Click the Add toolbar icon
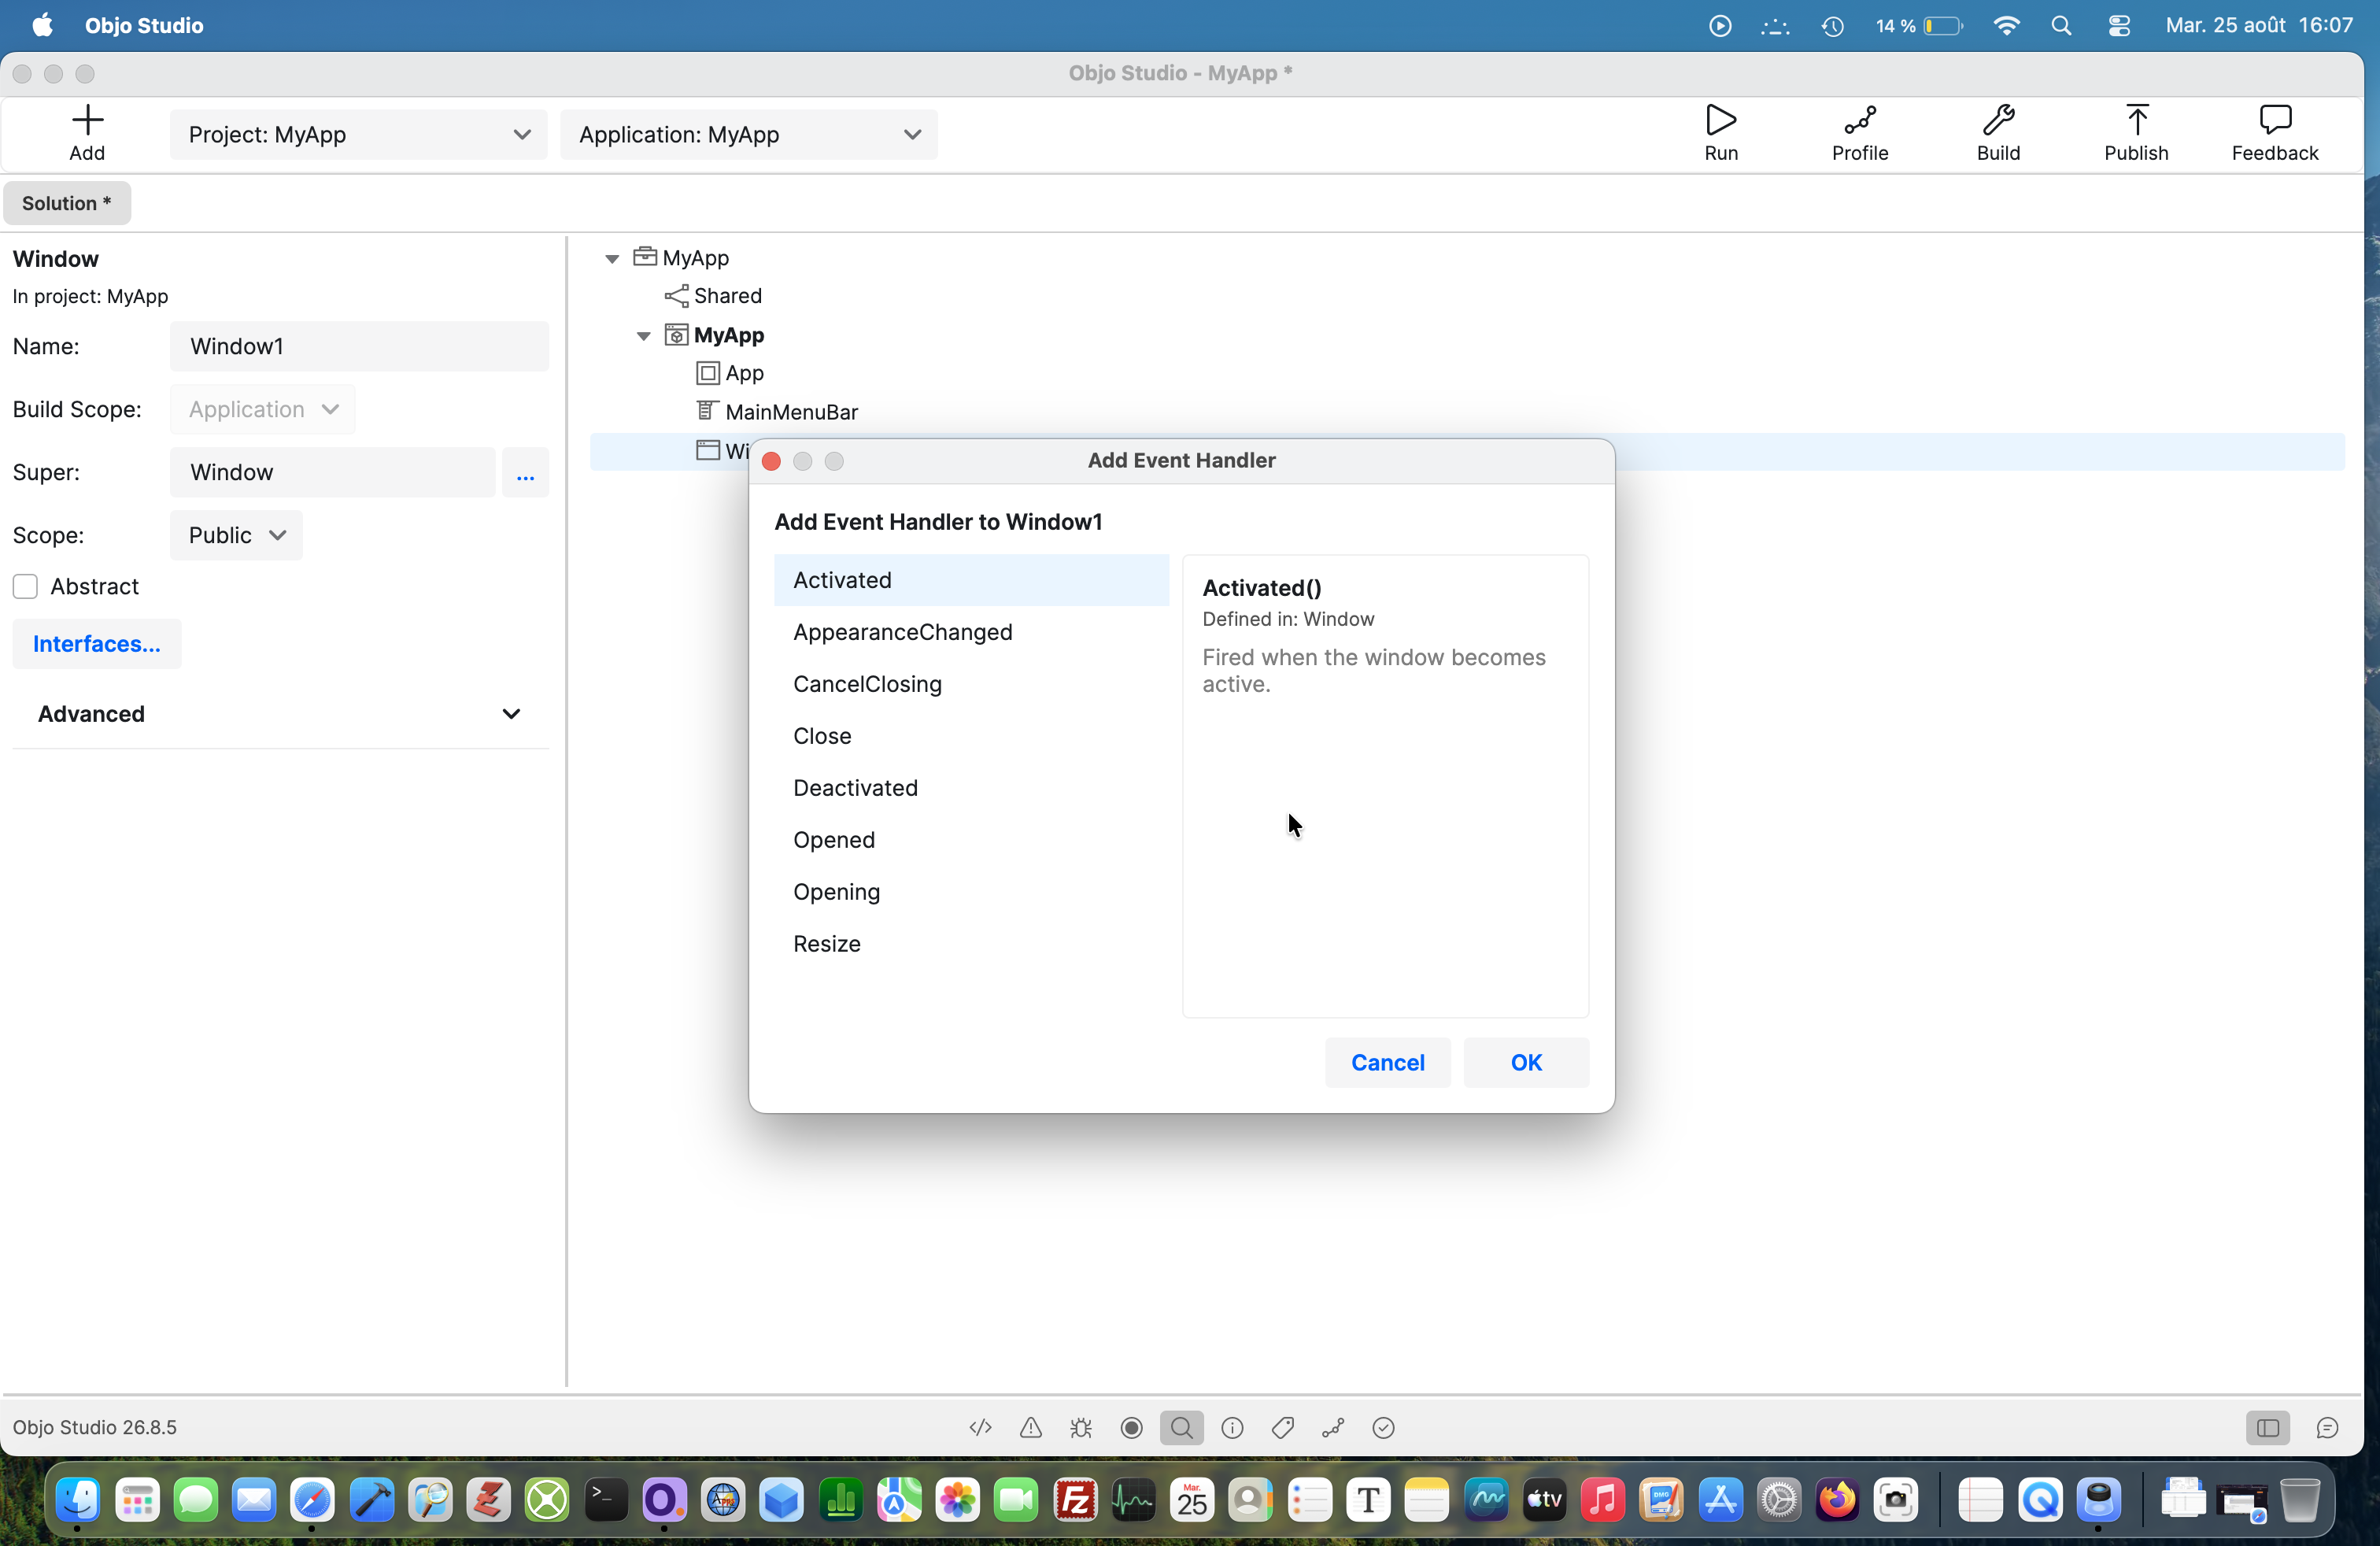This screenshot has height=1546, width=2380. pyautogui.click(x=87, y=133)
